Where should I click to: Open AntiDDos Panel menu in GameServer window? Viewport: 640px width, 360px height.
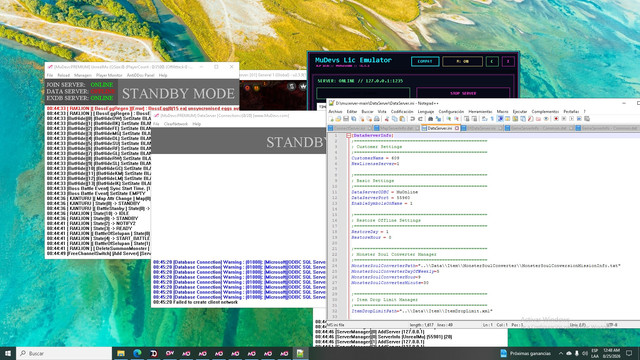pyautogui.click(x=140, y=76)
